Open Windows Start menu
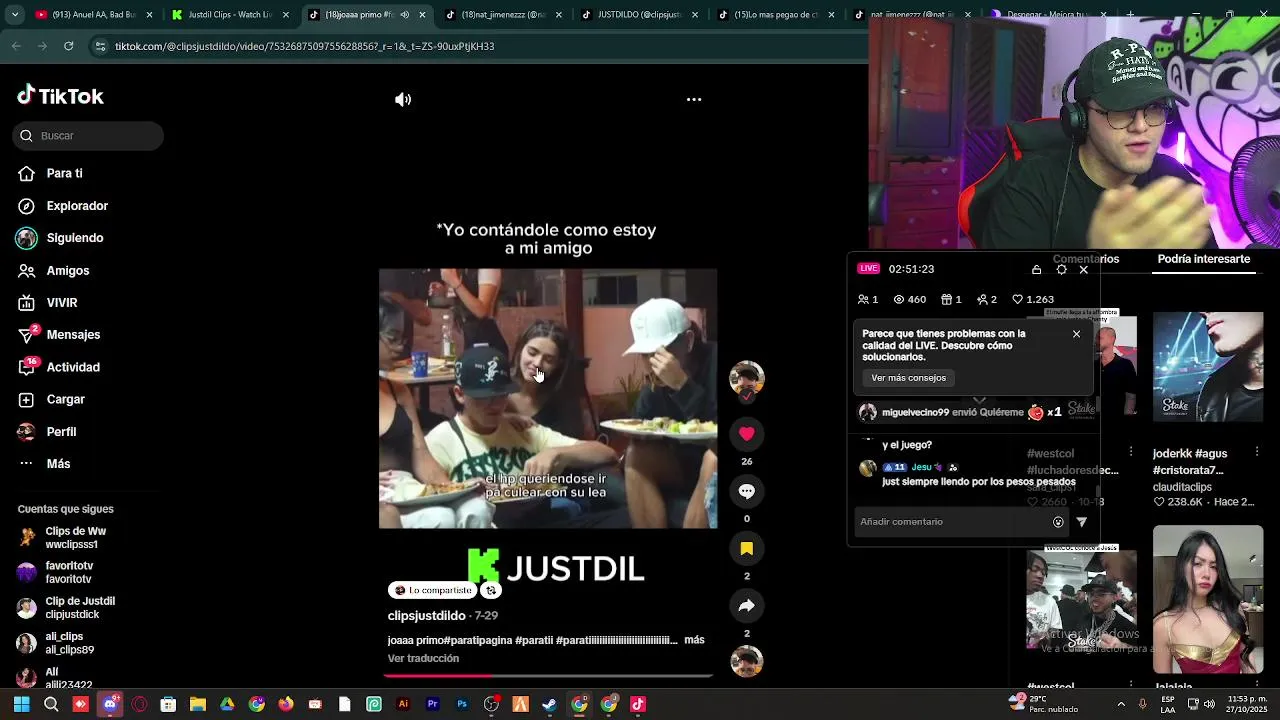Viewport: 1280px width, 720px height. (x=21, y=704)
